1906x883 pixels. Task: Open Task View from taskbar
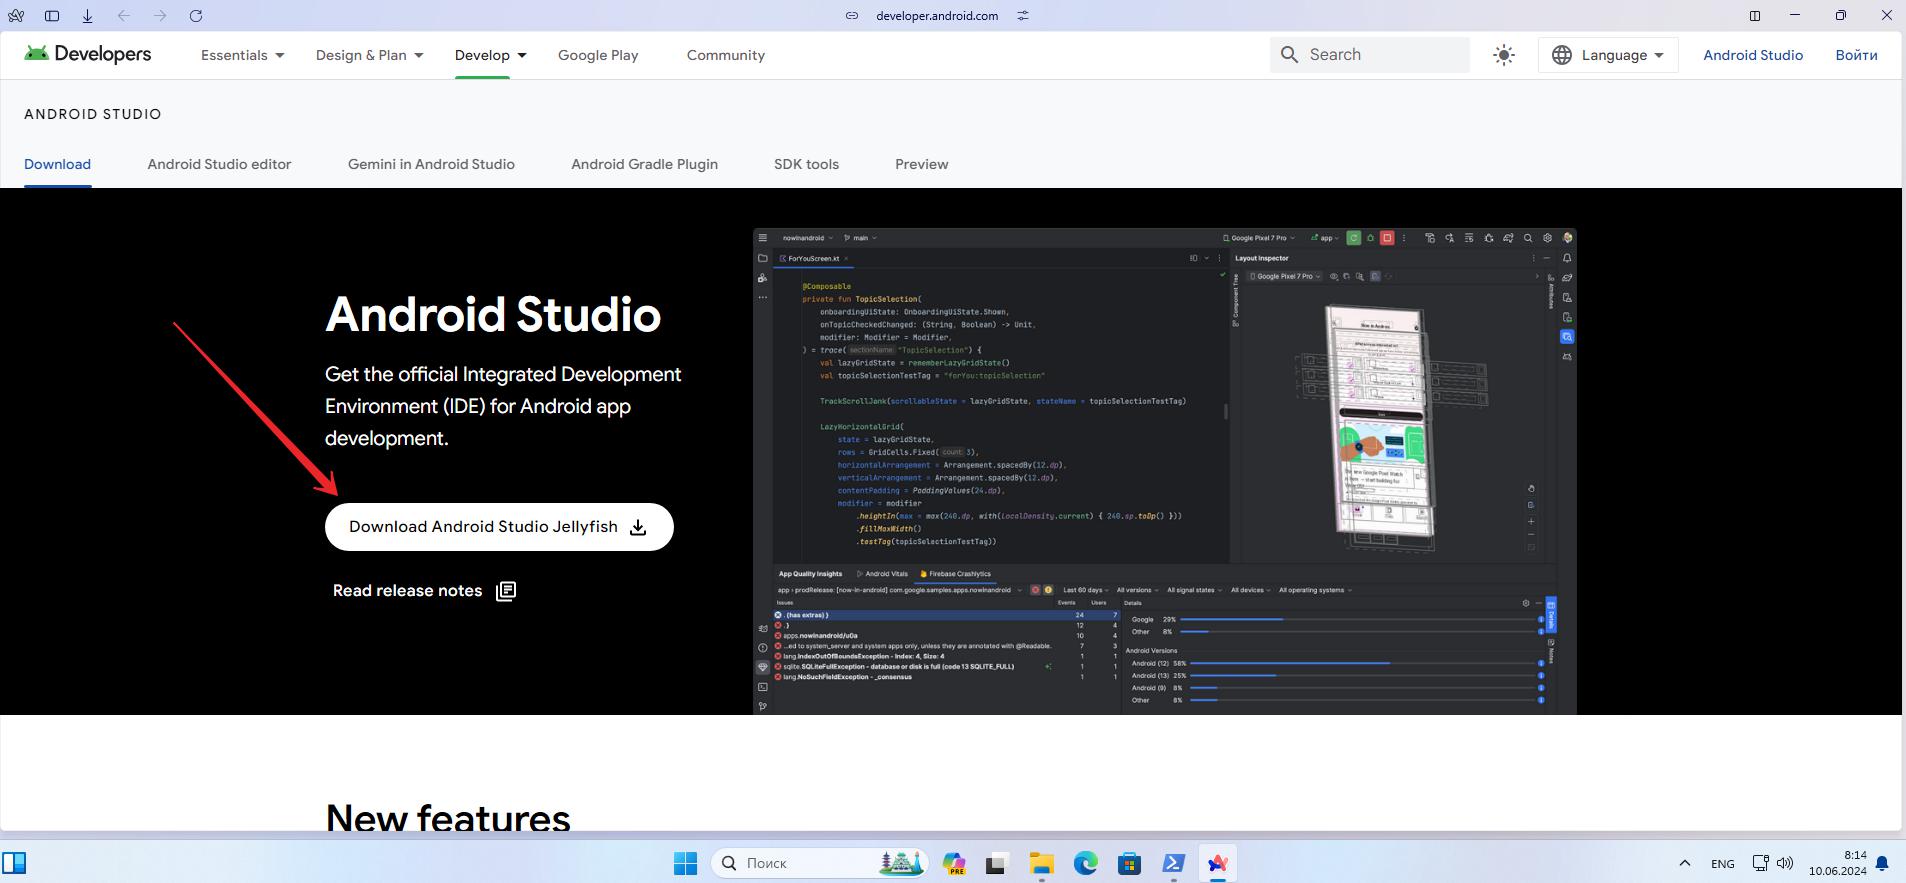pos(996,863)
